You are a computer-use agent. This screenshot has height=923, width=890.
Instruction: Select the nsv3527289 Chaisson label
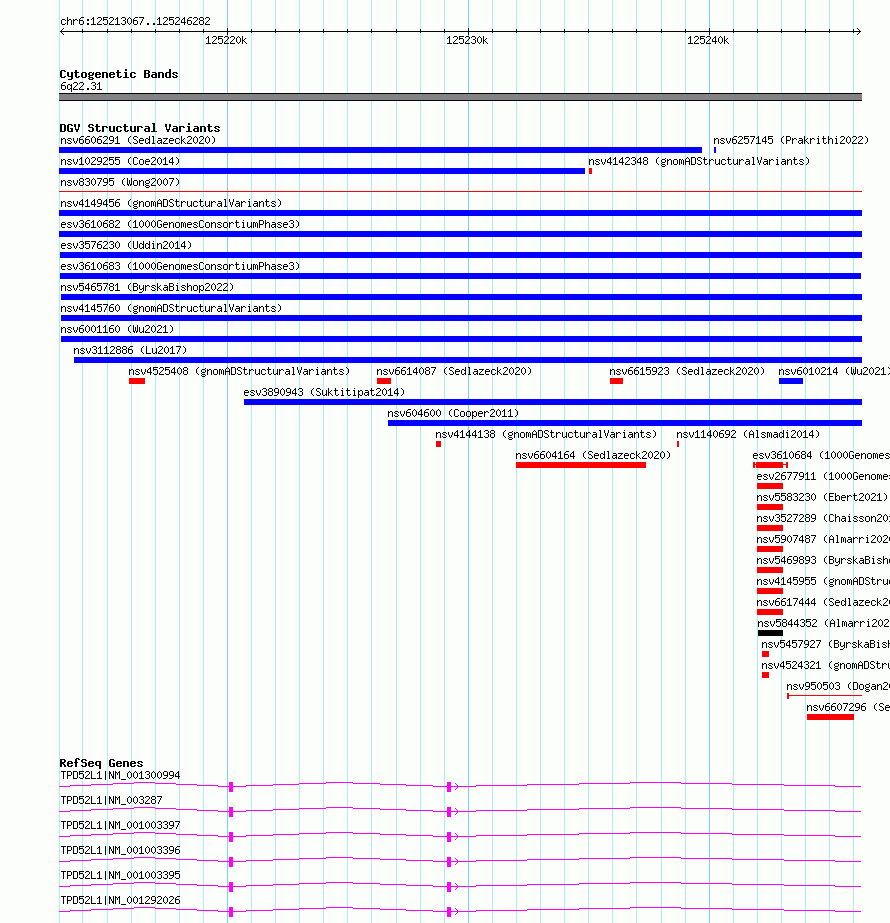tap(823, 519)
